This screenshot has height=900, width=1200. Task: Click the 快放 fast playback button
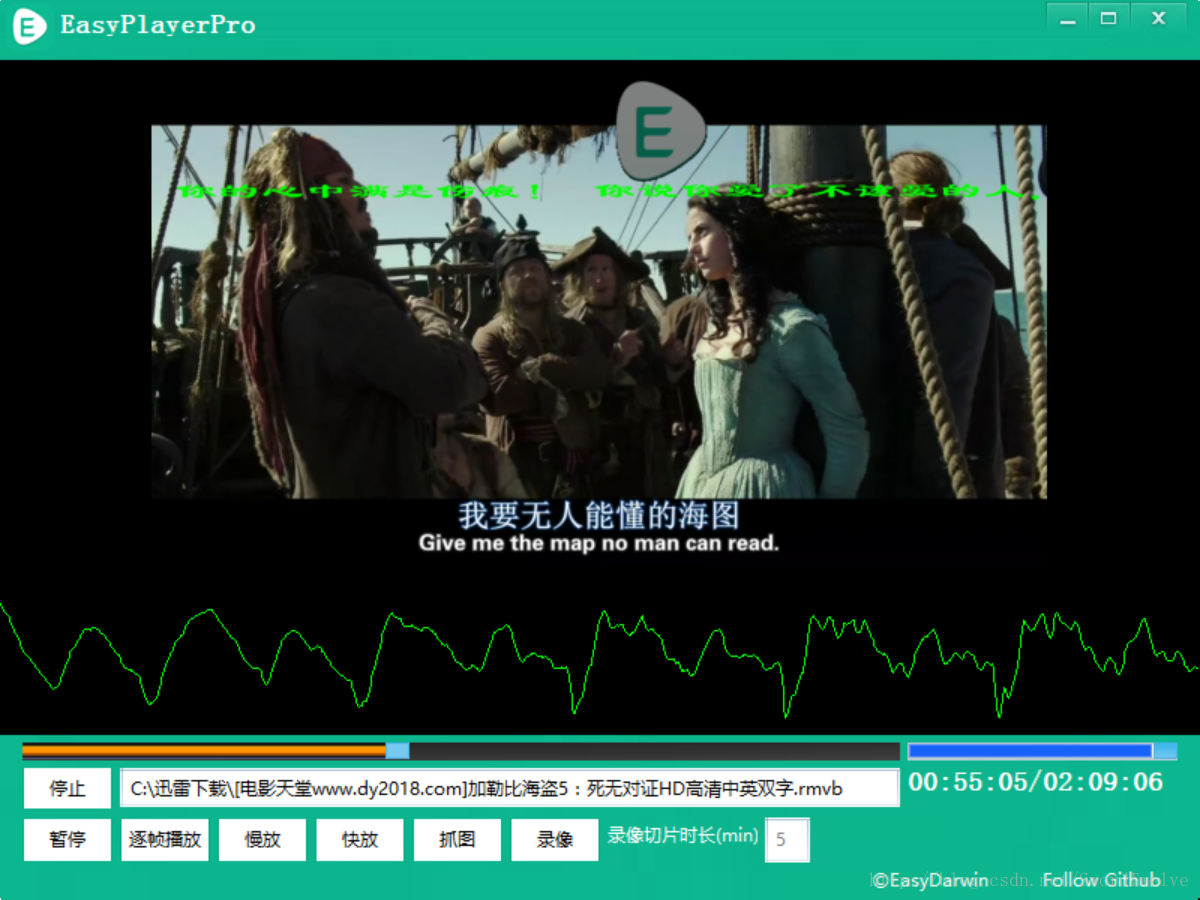coord(360,840)
